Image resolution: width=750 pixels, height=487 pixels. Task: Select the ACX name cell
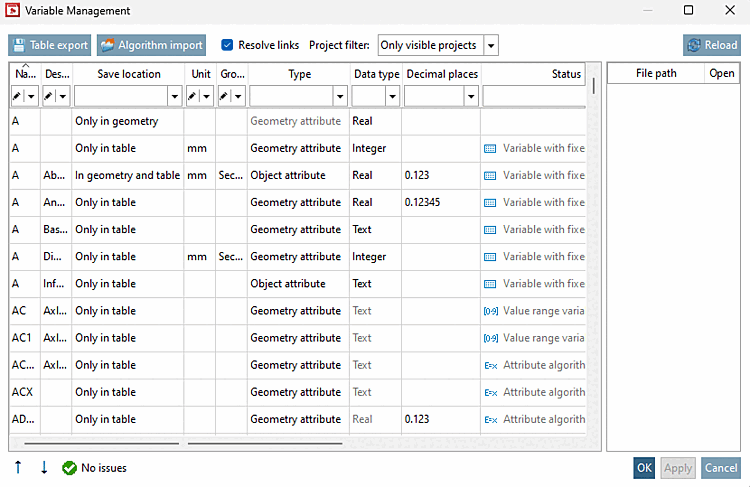[24, 392]
